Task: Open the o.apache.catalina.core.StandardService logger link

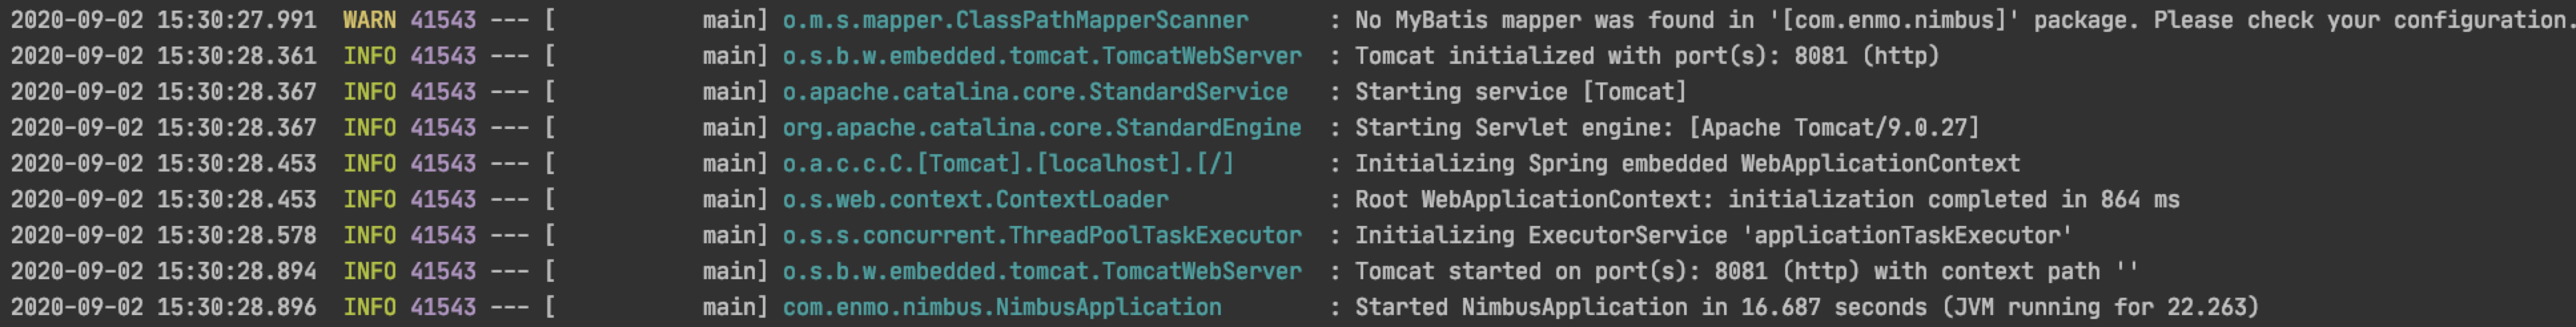Action: pos(1035,92)
